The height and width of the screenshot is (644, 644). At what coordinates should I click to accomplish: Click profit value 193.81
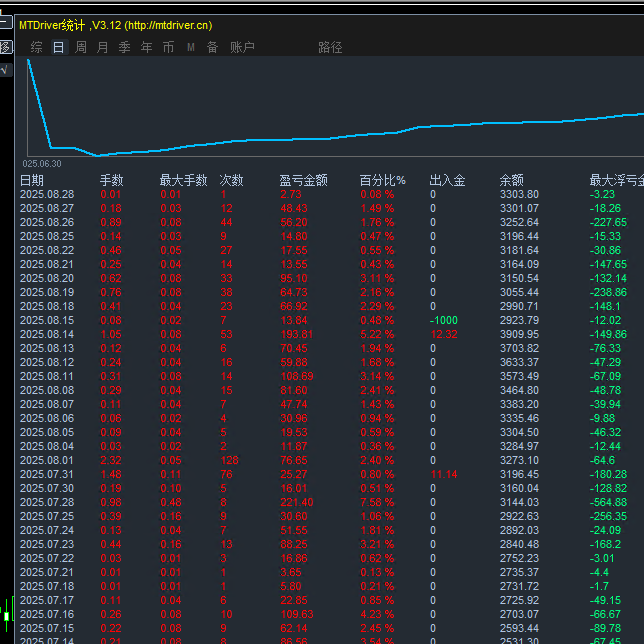297,334
